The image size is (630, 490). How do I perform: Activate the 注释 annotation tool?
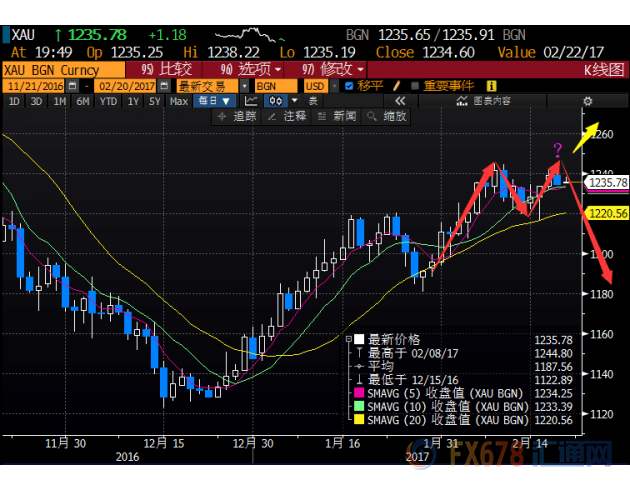click(x=287, y=116)
